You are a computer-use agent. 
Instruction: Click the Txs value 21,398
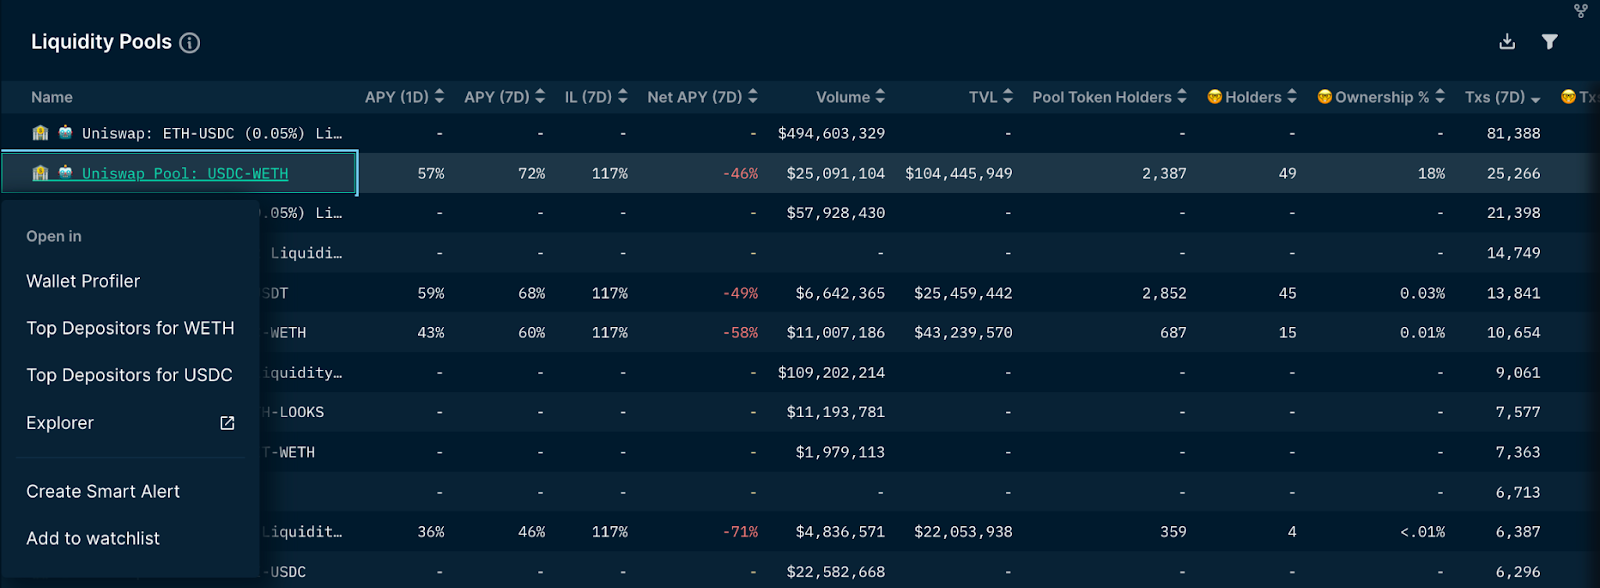(x=1513, y=213)
